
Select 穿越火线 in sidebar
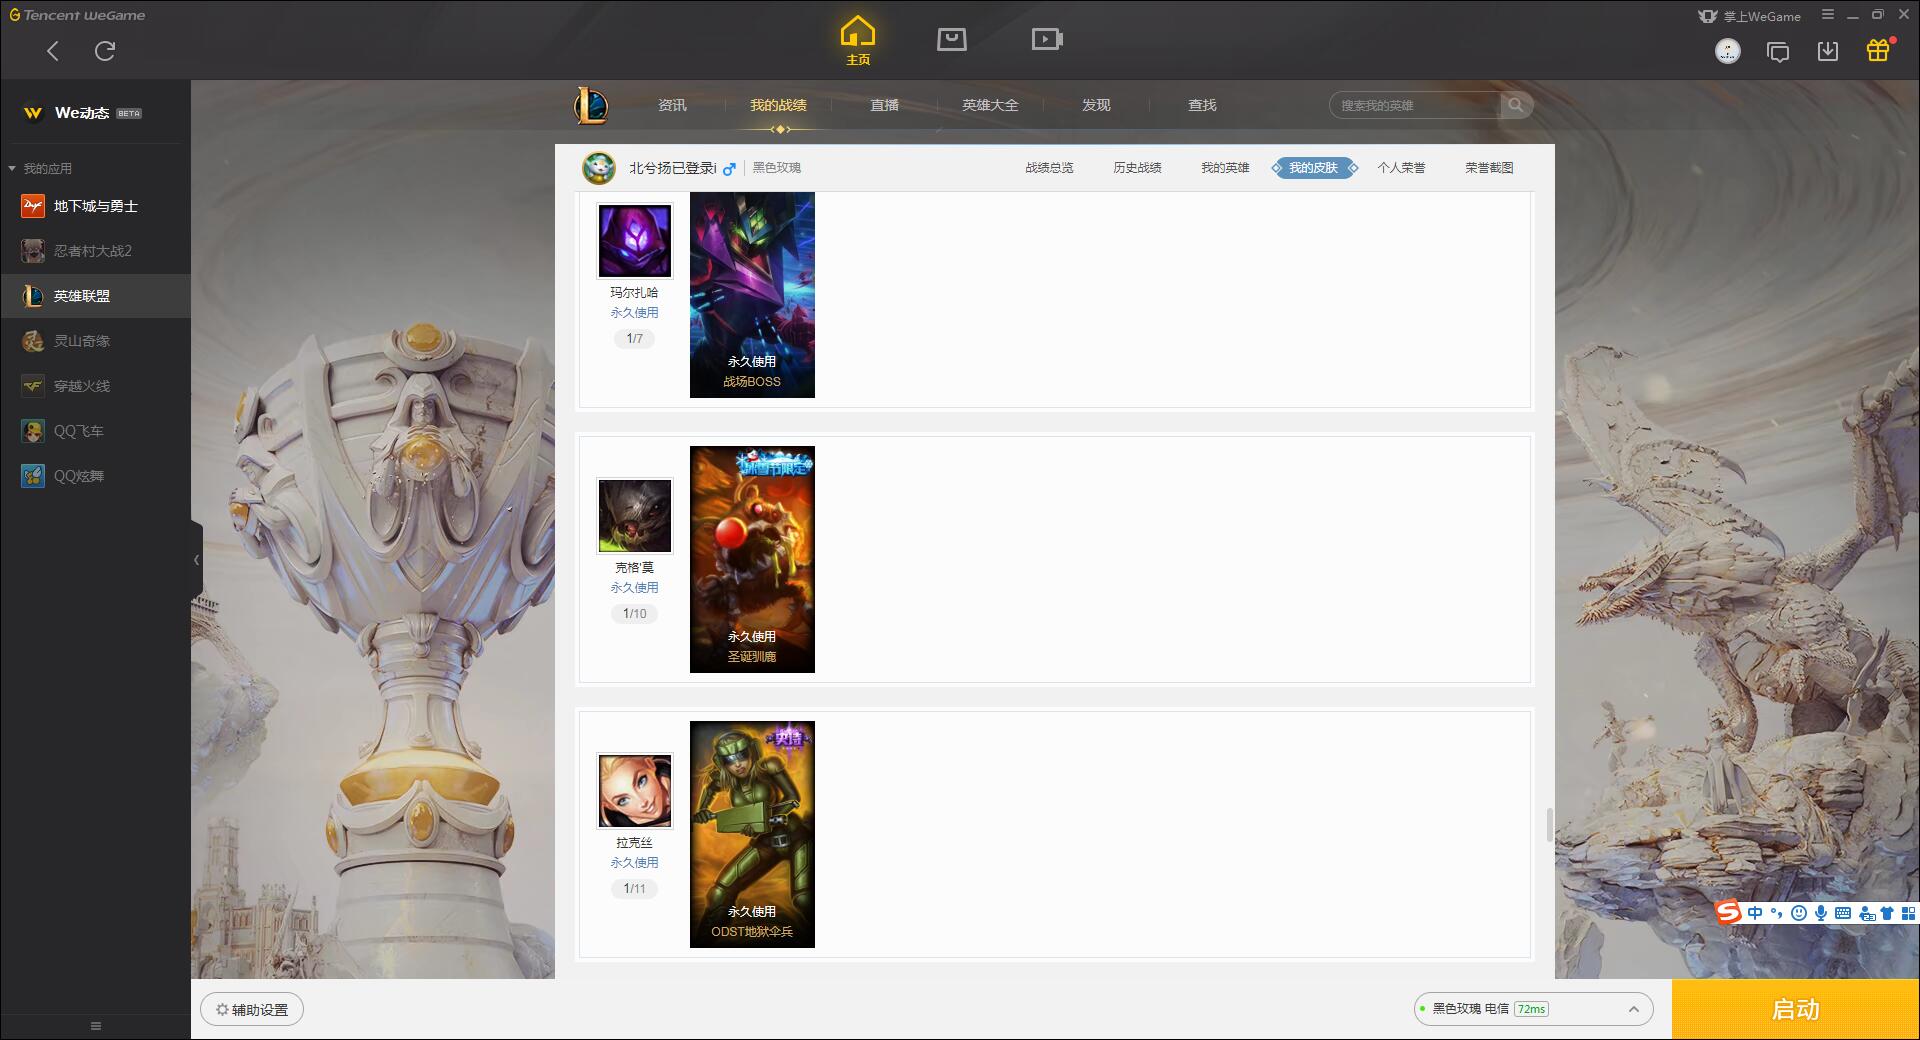point(95,386)
